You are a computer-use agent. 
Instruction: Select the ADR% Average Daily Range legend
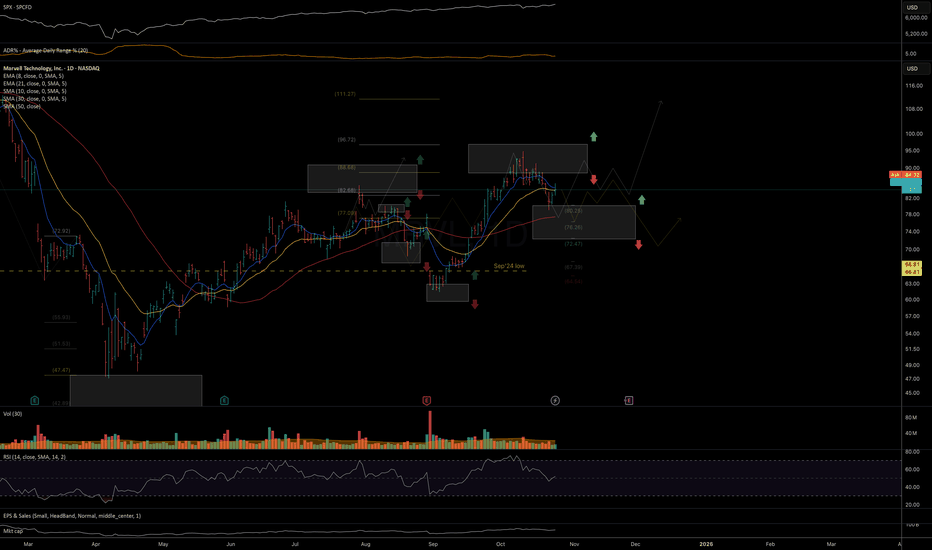(46, 49)
